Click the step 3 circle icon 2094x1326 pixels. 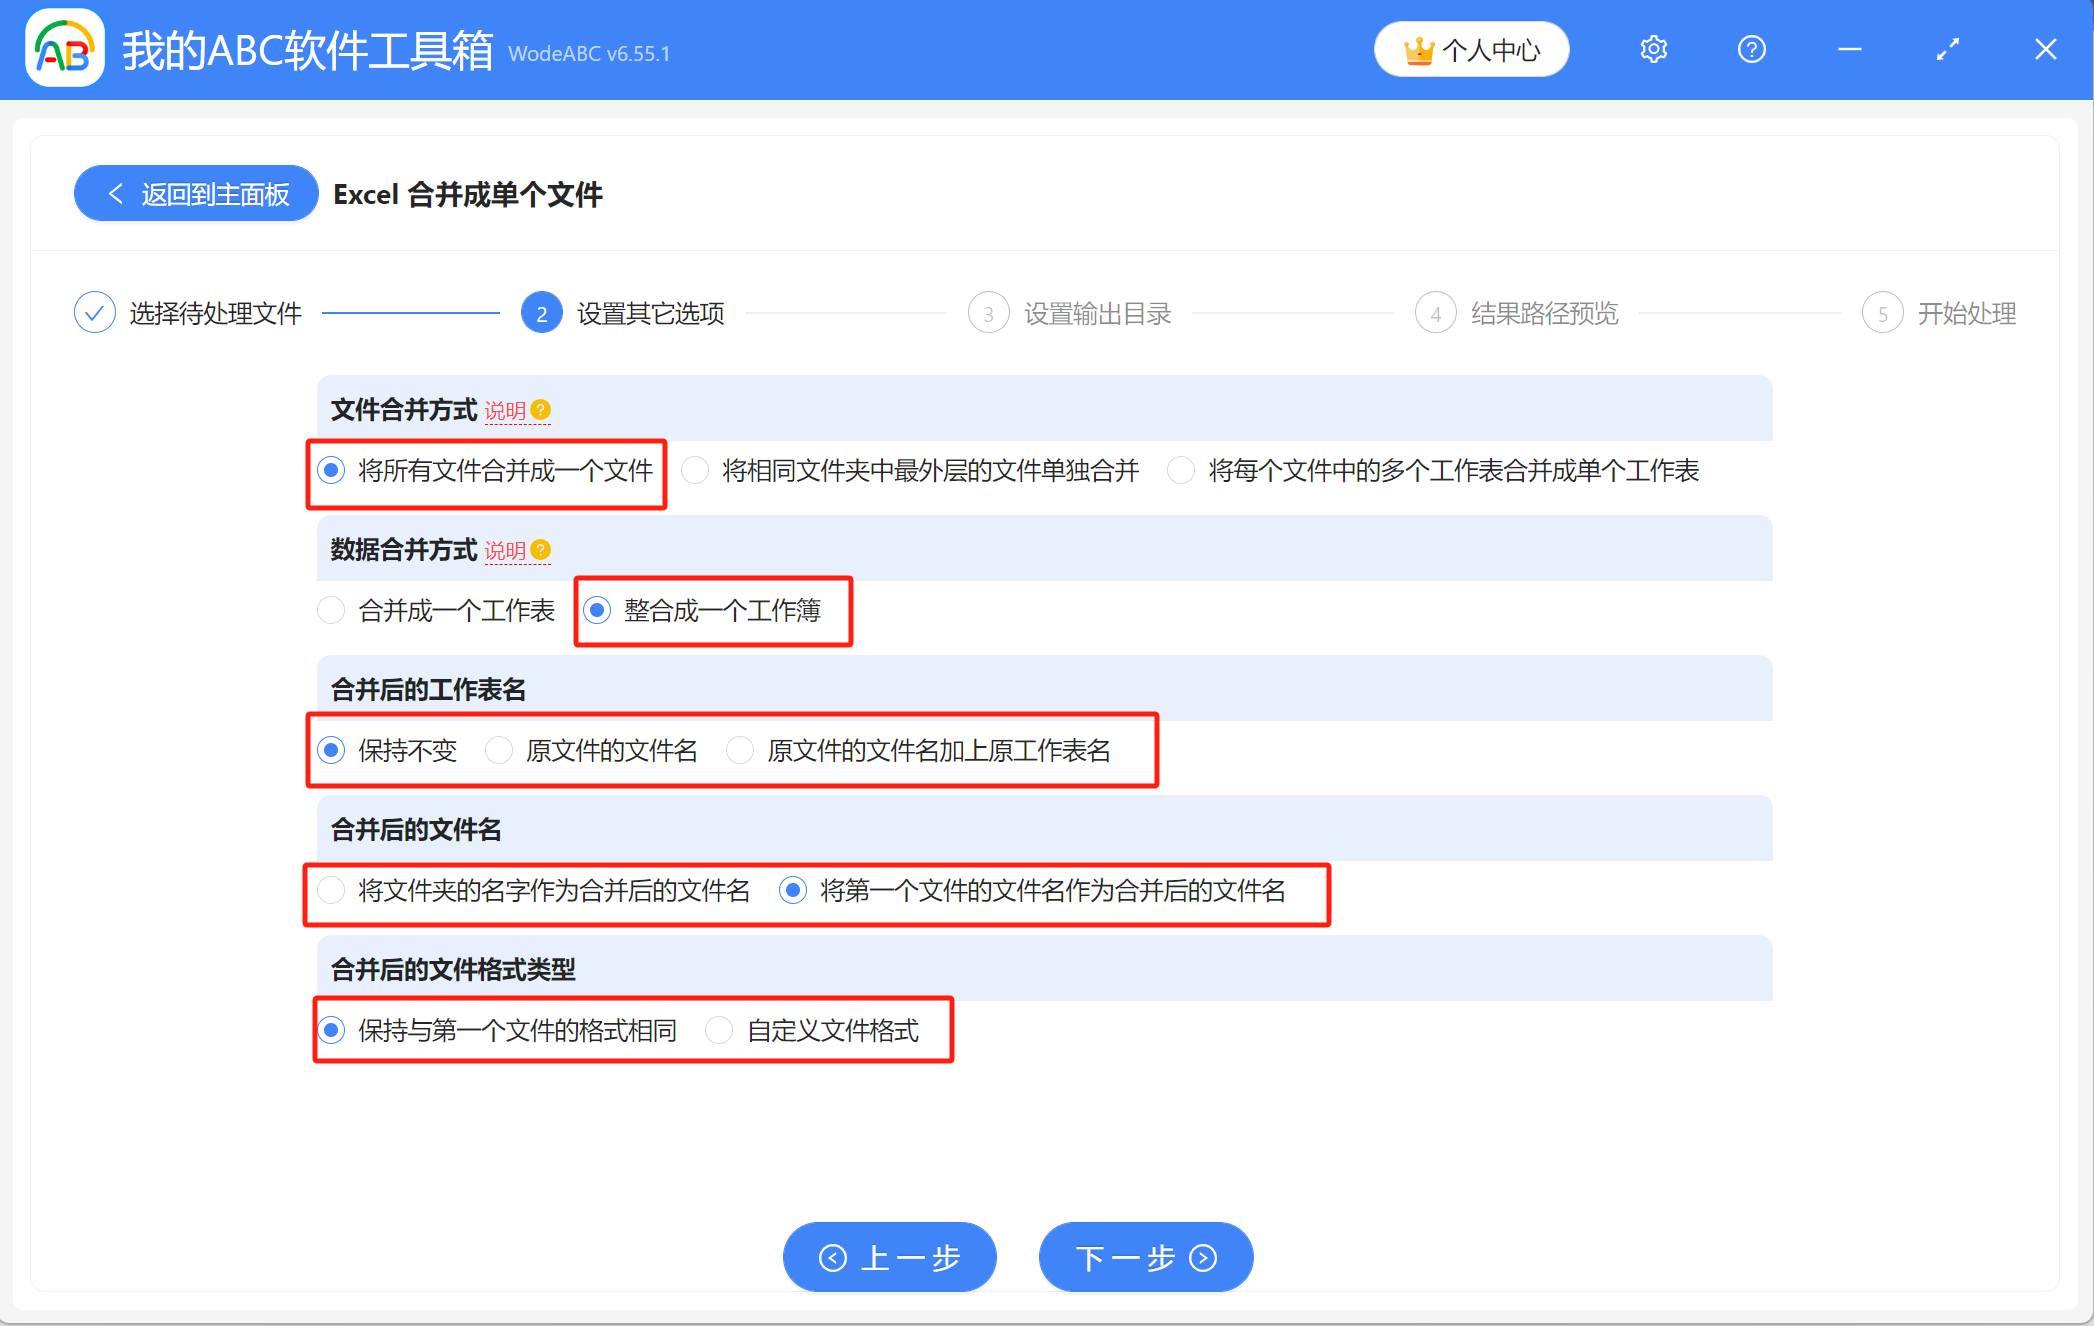point(988,314)
